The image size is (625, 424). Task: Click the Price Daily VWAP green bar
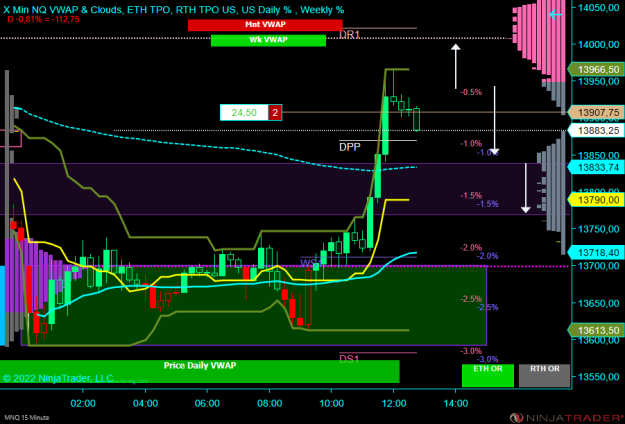200,371
